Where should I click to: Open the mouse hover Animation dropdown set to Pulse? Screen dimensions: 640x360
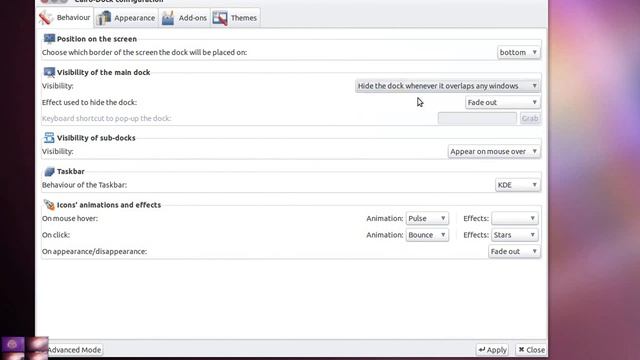427,218
